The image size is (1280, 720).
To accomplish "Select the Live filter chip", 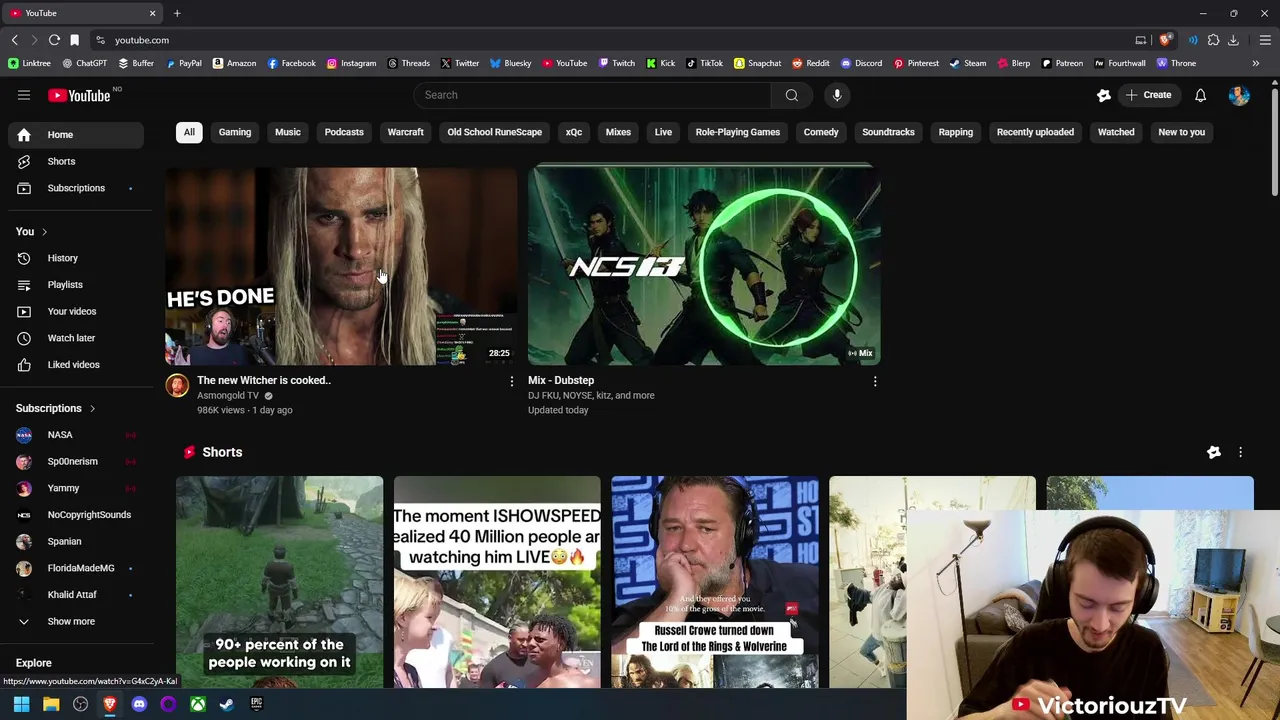I will [663, 132].
